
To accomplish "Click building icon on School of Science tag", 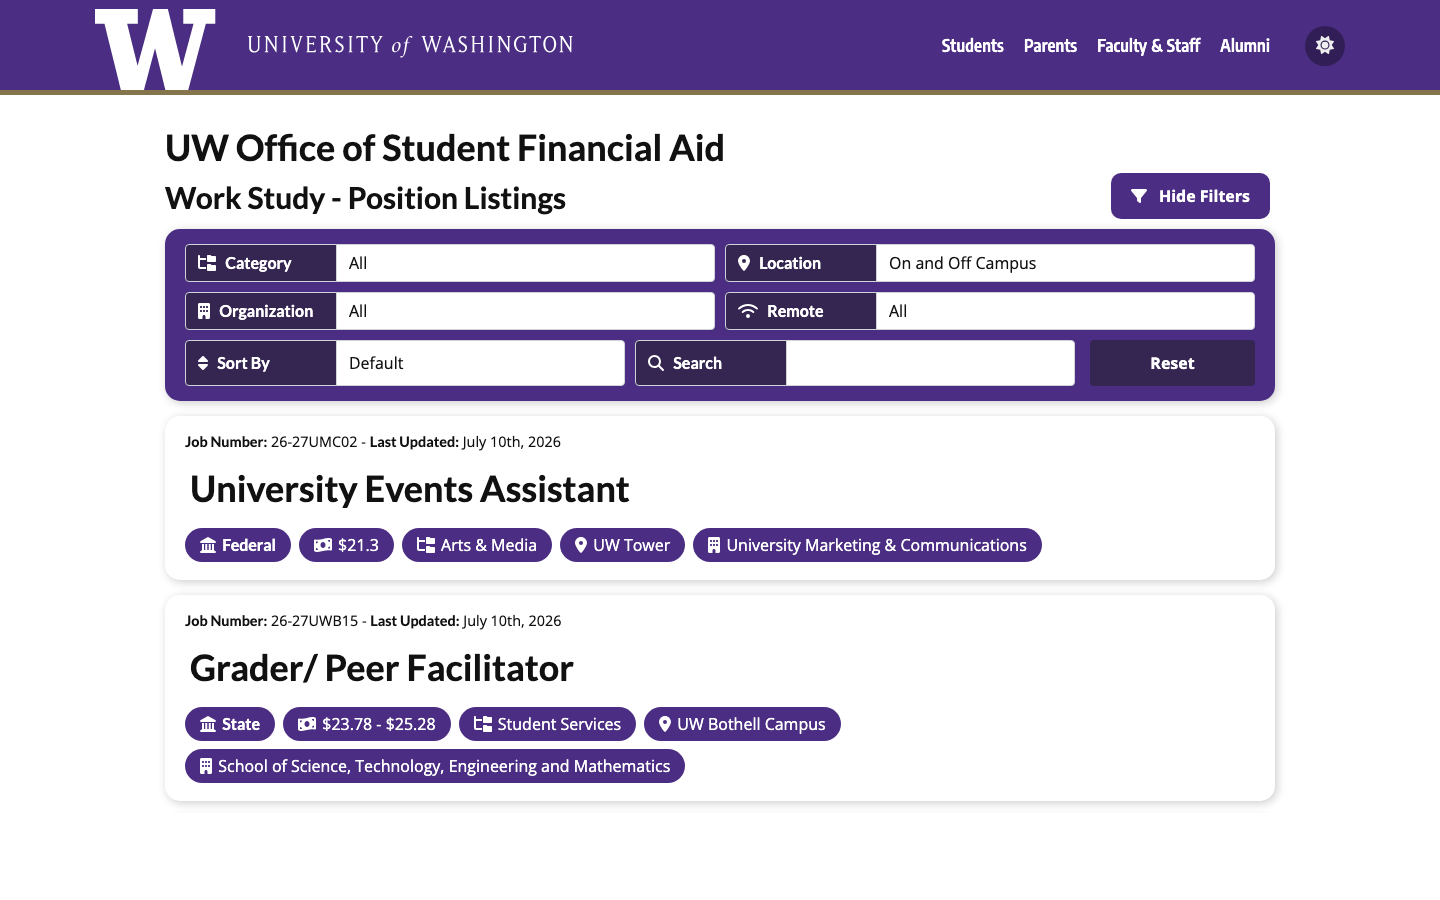I will 206,766.
